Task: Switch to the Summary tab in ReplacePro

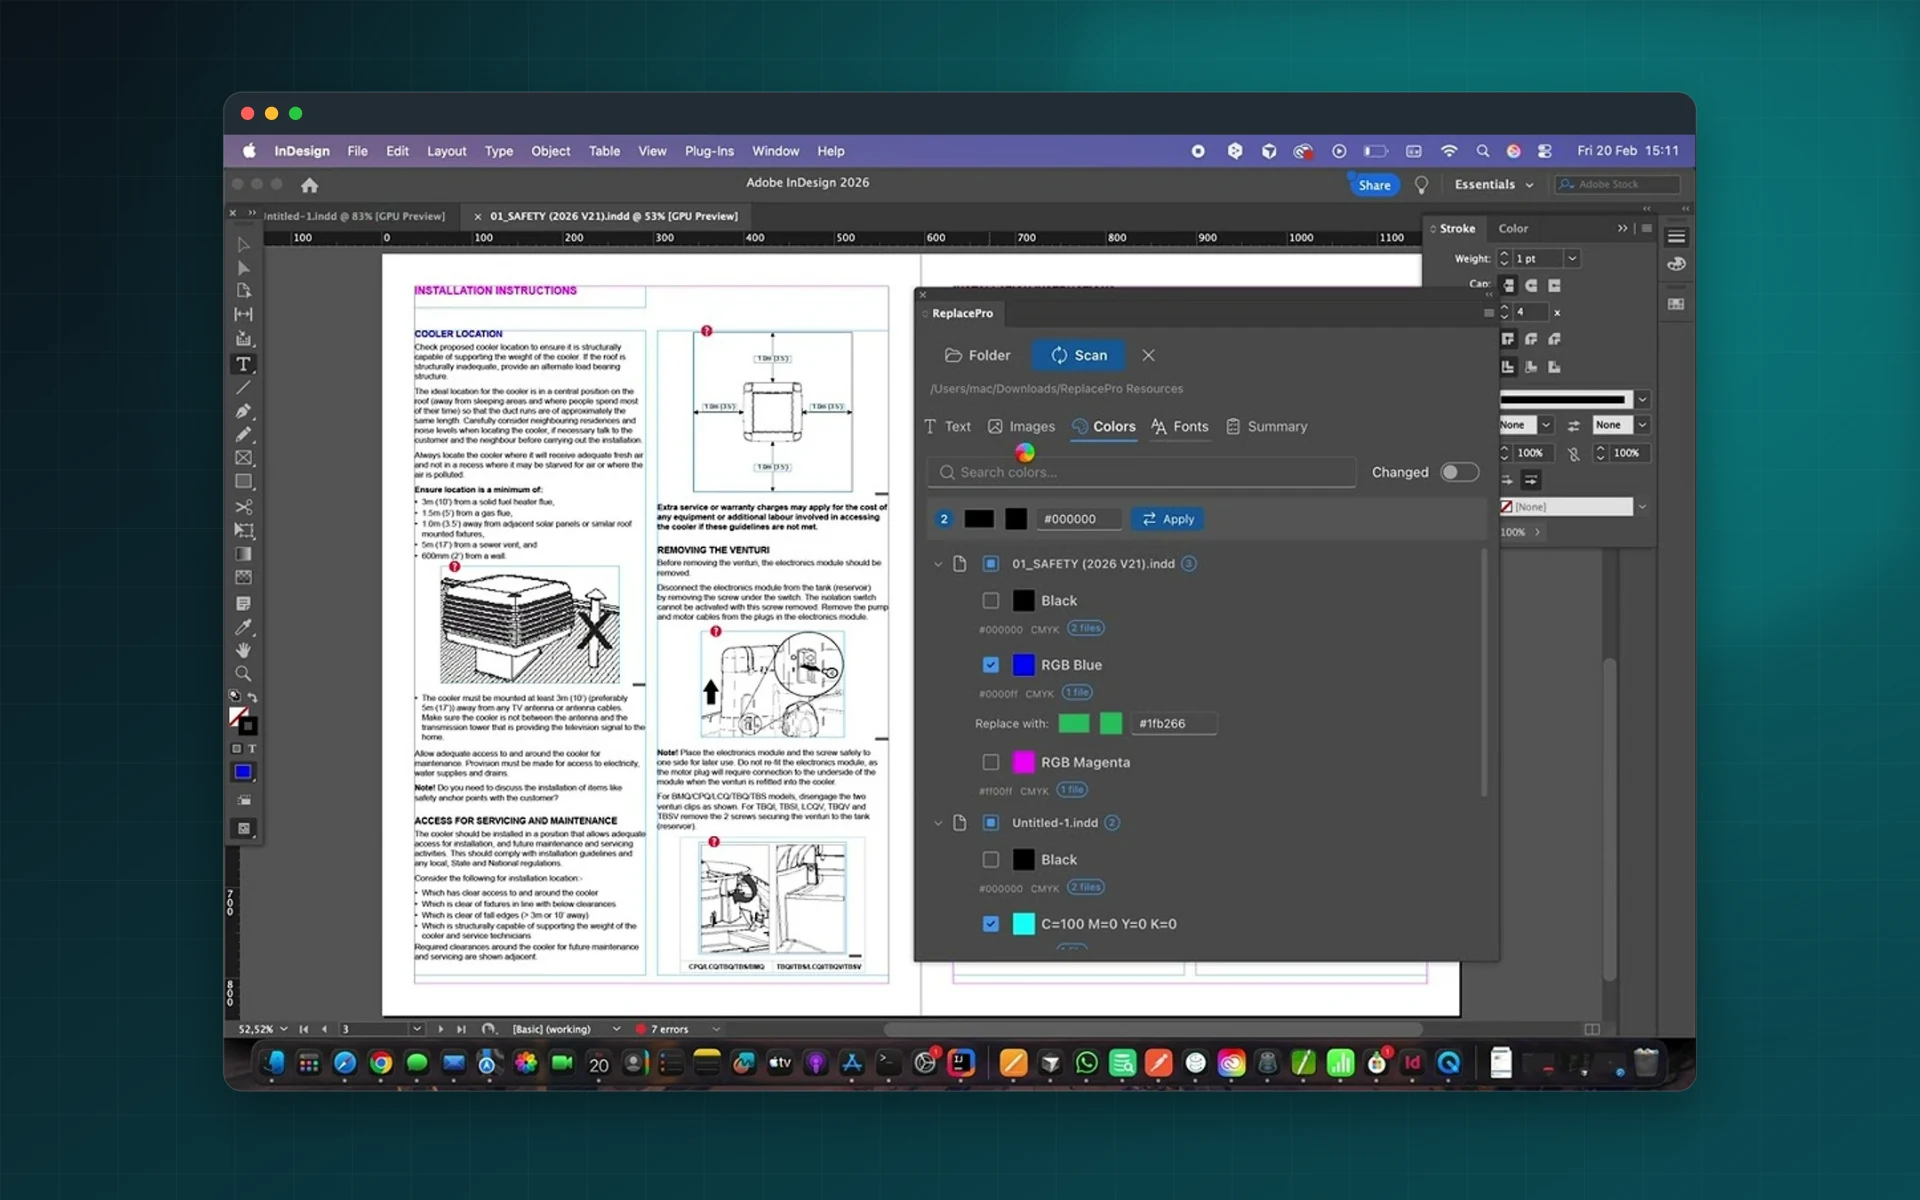Action: click(1266, 426)
